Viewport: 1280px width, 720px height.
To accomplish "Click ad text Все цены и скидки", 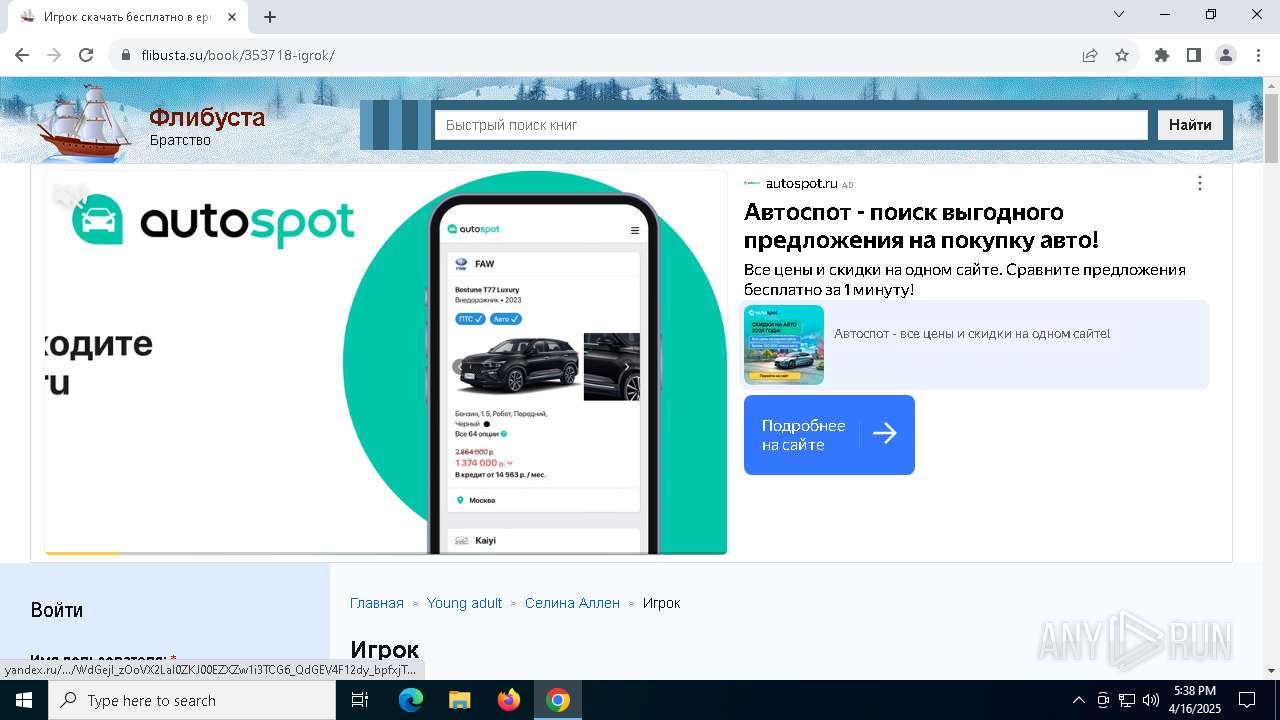I will tap(965, 279).
